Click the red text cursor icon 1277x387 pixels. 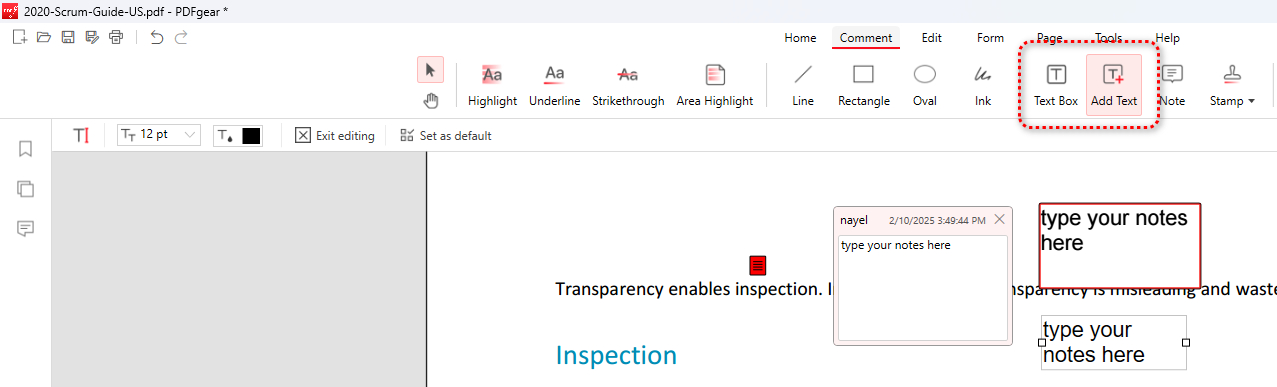click(82, 136)
